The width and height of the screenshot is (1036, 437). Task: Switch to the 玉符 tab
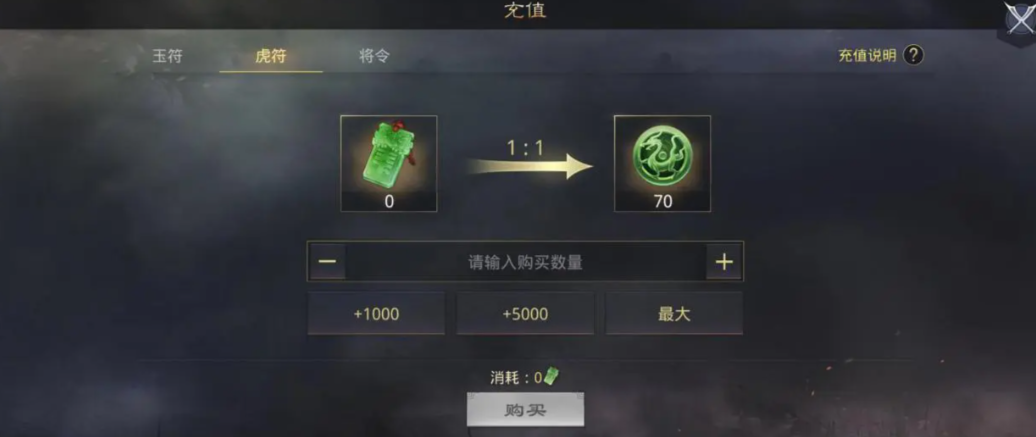click(x=167, y=56)
